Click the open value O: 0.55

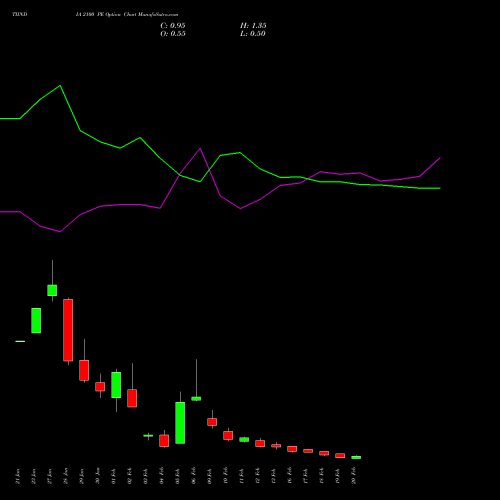click(x=173, y=34)
